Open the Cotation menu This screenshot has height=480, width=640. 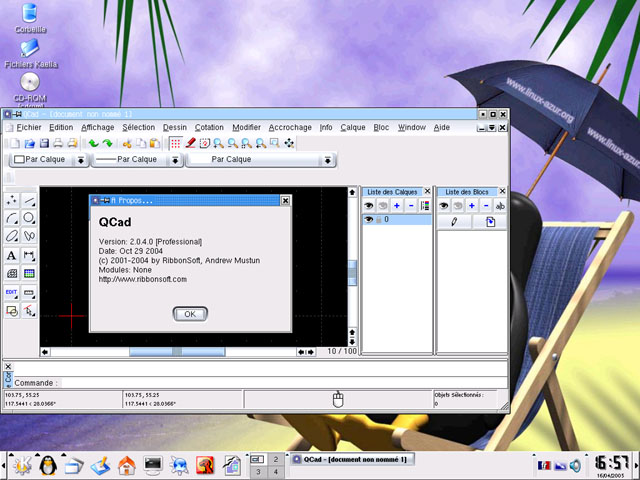click(x=209, y=127)
